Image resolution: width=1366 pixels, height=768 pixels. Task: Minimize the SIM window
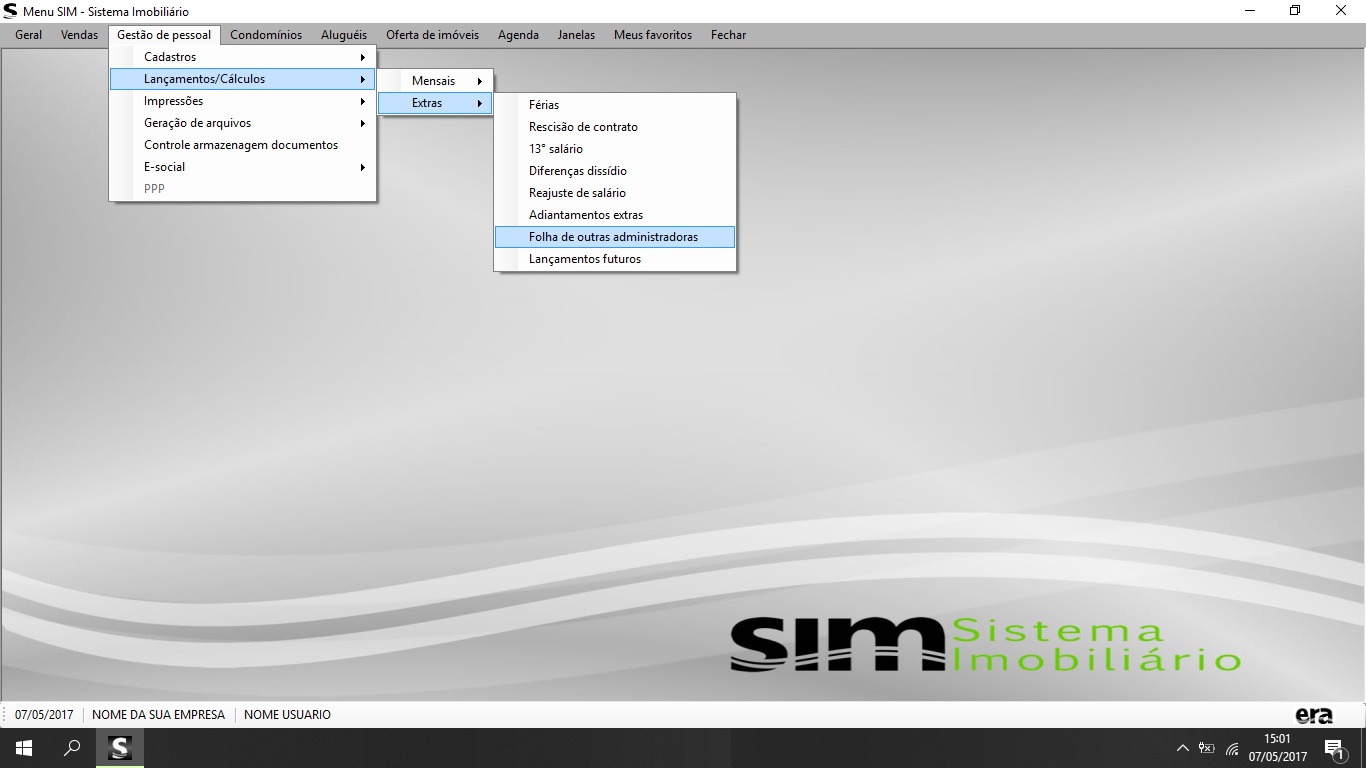(x=1250, y=11)
